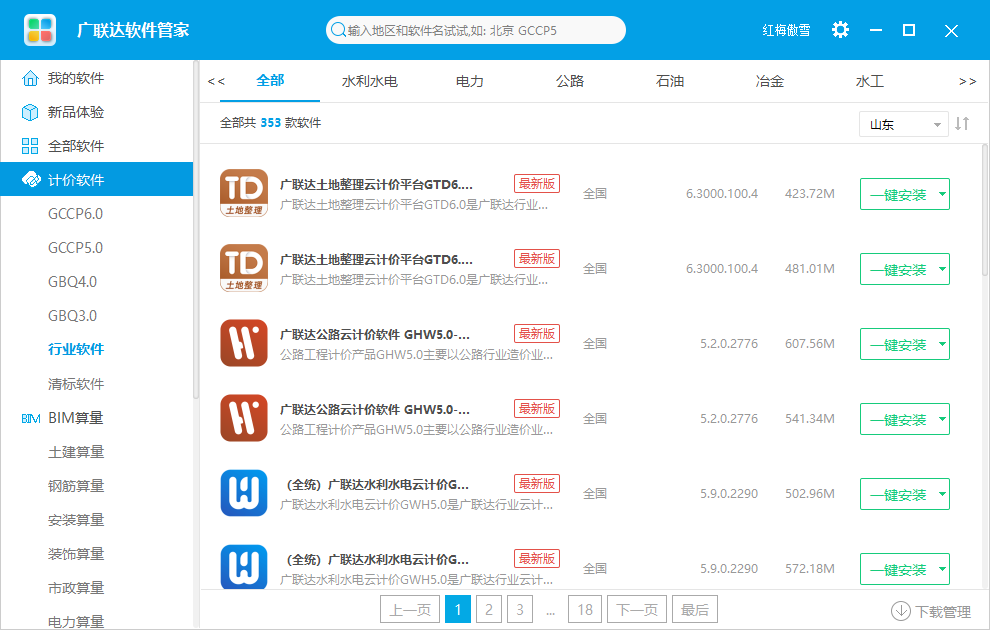Select the 全部 category tab
The width and height of the screenshot is (990, 630).
tap(270, 81)
